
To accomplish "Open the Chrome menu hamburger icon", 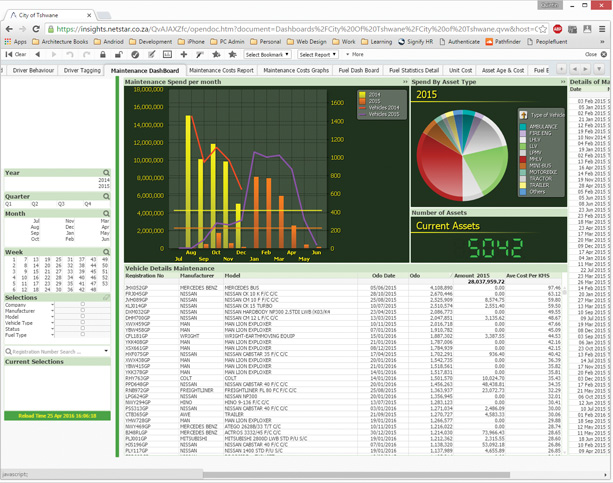I will [x=602, y=29].
